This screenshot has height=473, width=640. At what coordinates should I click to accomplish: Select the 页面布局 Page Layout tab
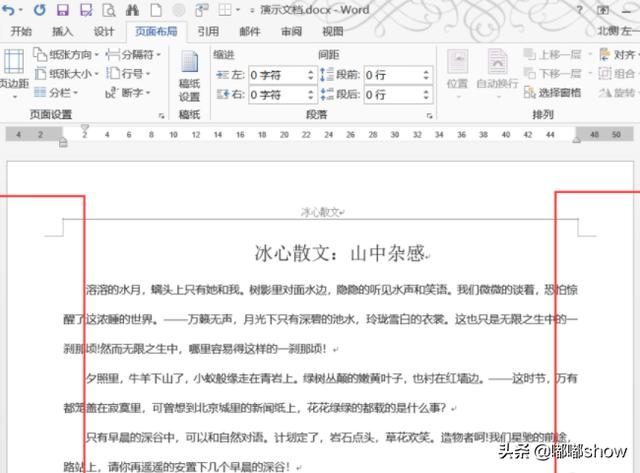(156, 31)
